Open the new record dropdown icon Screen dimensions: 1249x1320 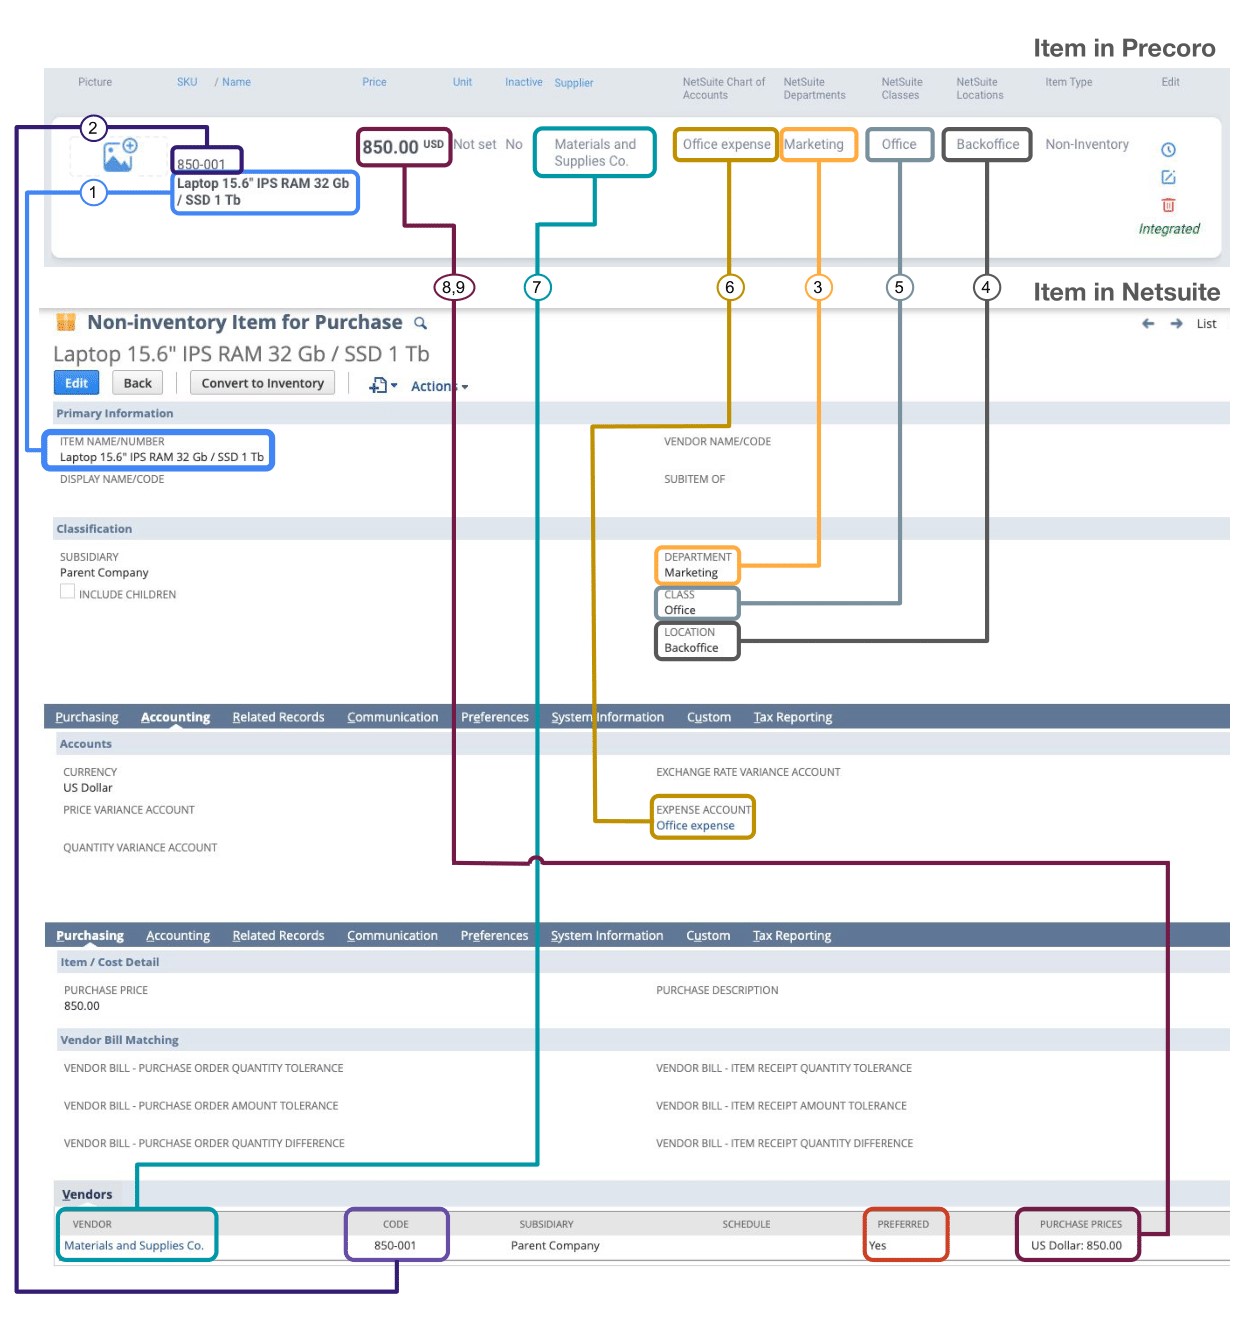[x=383, y=385]
